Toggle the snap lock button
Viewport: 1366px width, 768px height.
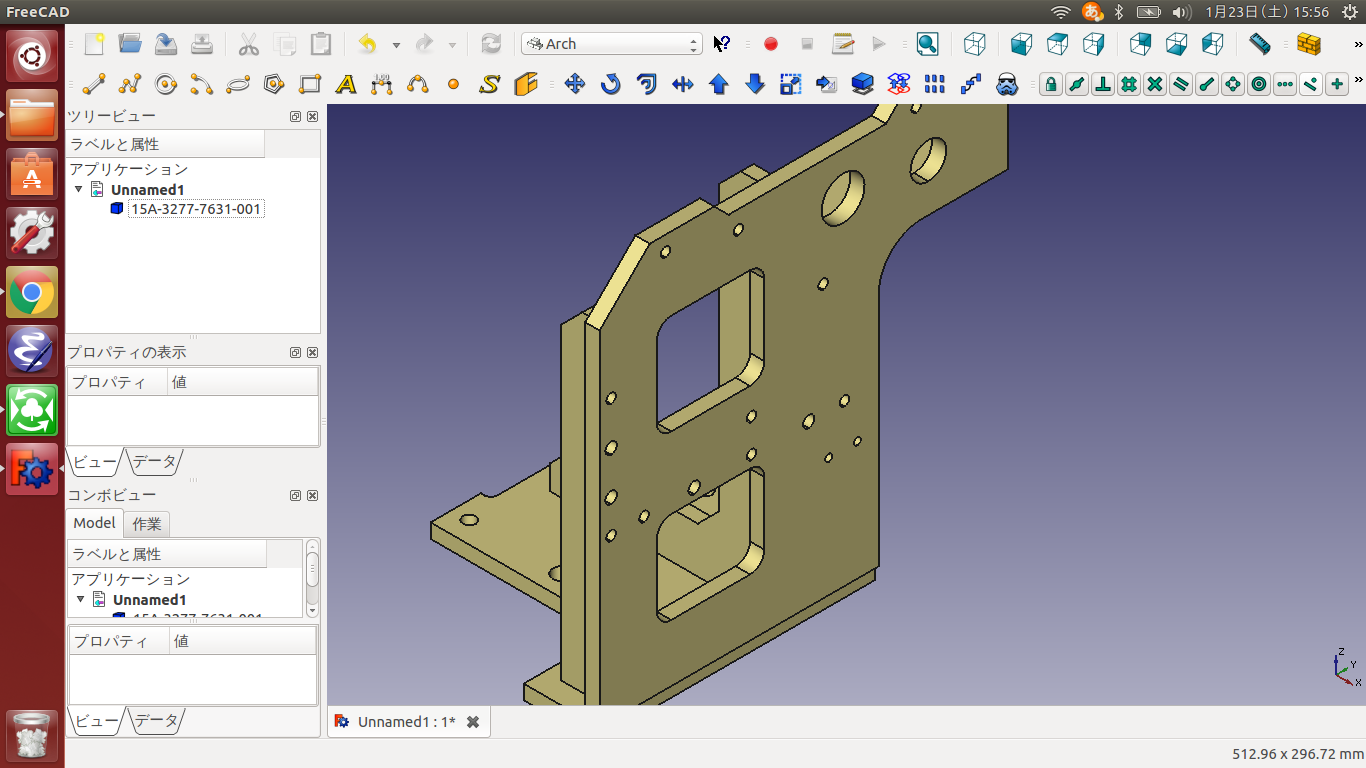coord(1050,85)
